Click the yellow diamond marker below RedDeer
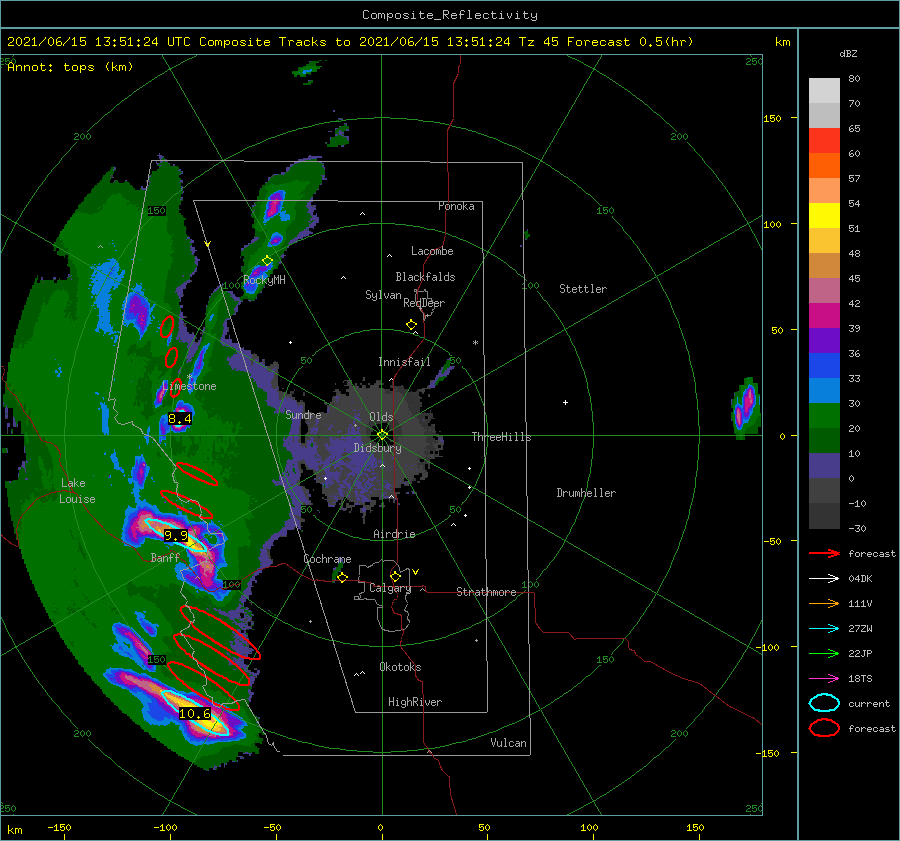This screenshot has height=841, width=900. pyautogui.click(x=412, y=325)
